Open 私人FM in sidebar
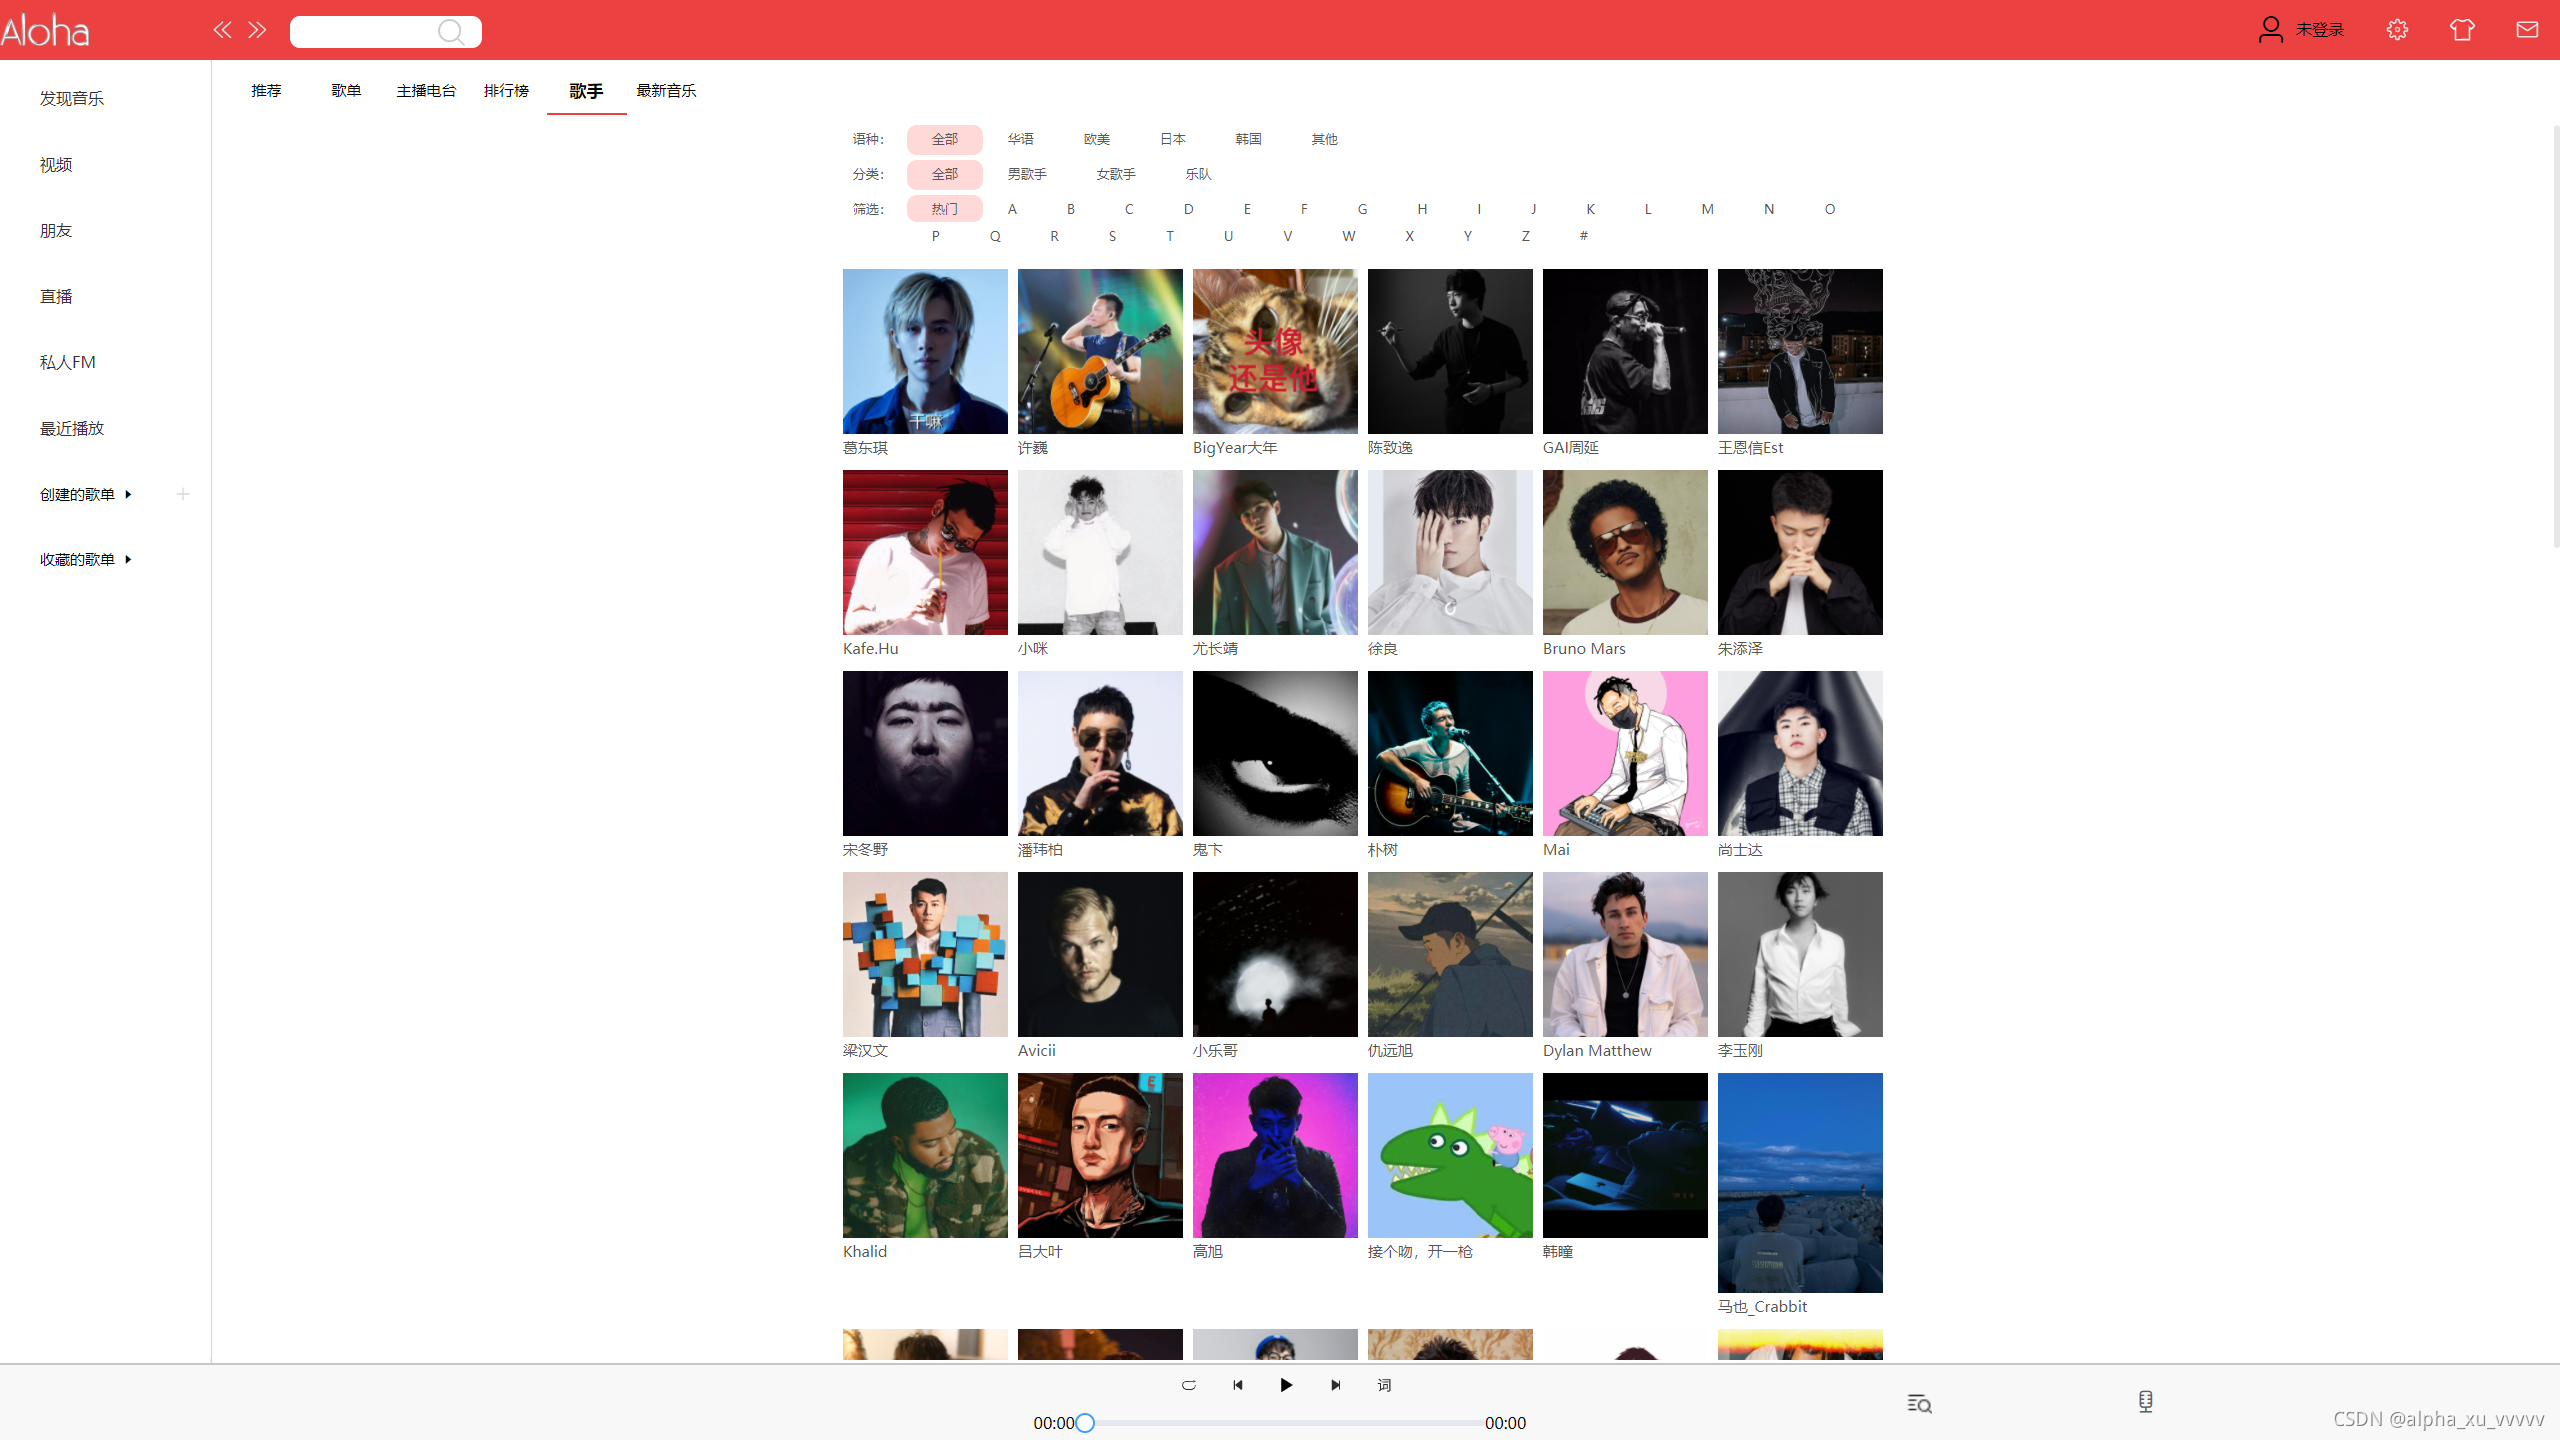The height and width of the screenshot is (1440, 2560). (68, 362)
